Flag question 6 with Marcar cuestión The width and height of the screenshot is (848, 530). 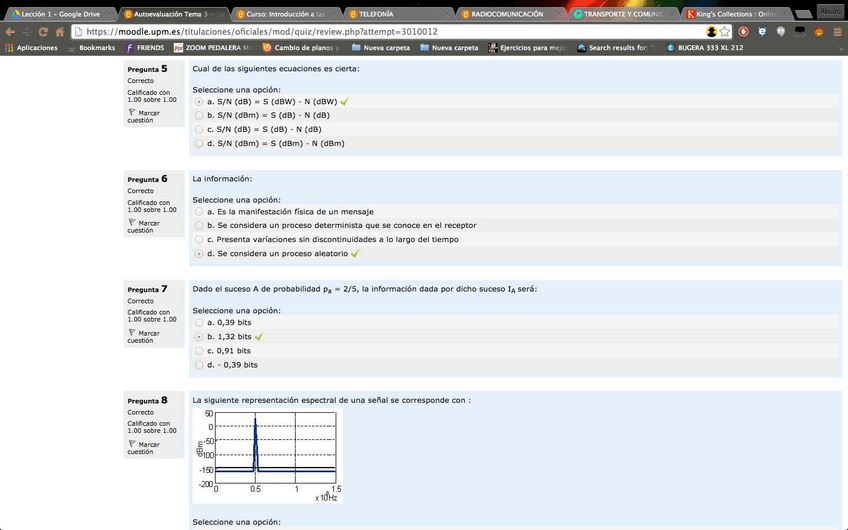tap(148, 226)
